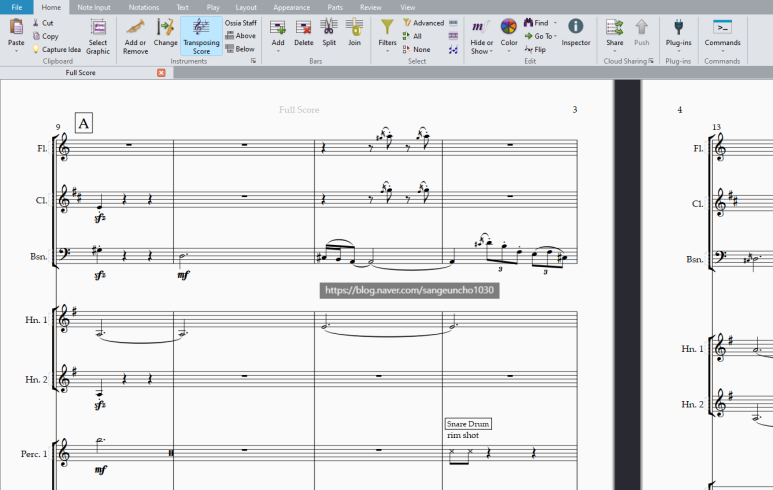Open the Add bars dropdown arrow
Screen dimensions: 773x490
coord(278,51)
